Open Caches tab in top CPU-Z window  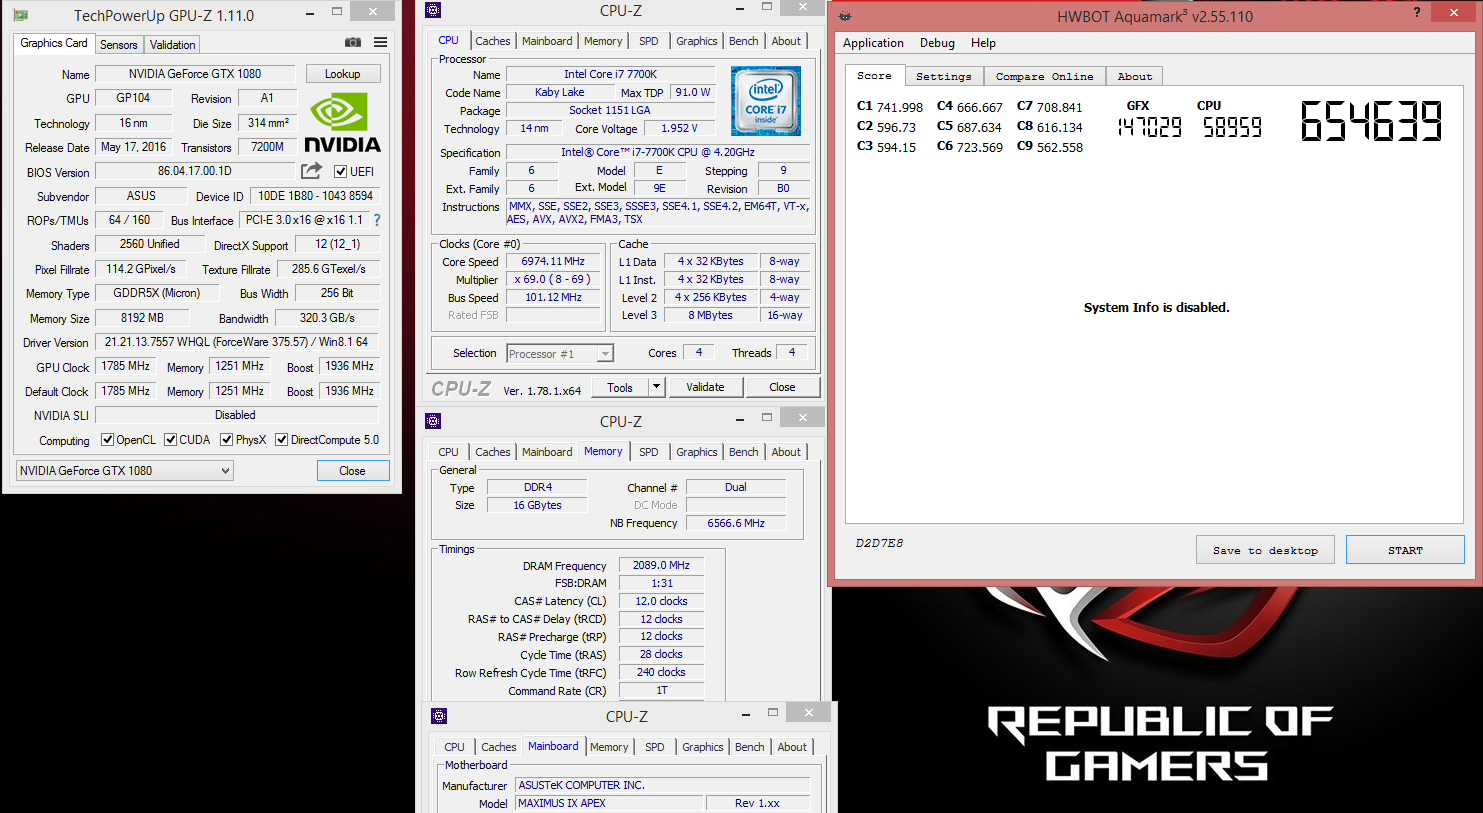(x=493, y=41)
